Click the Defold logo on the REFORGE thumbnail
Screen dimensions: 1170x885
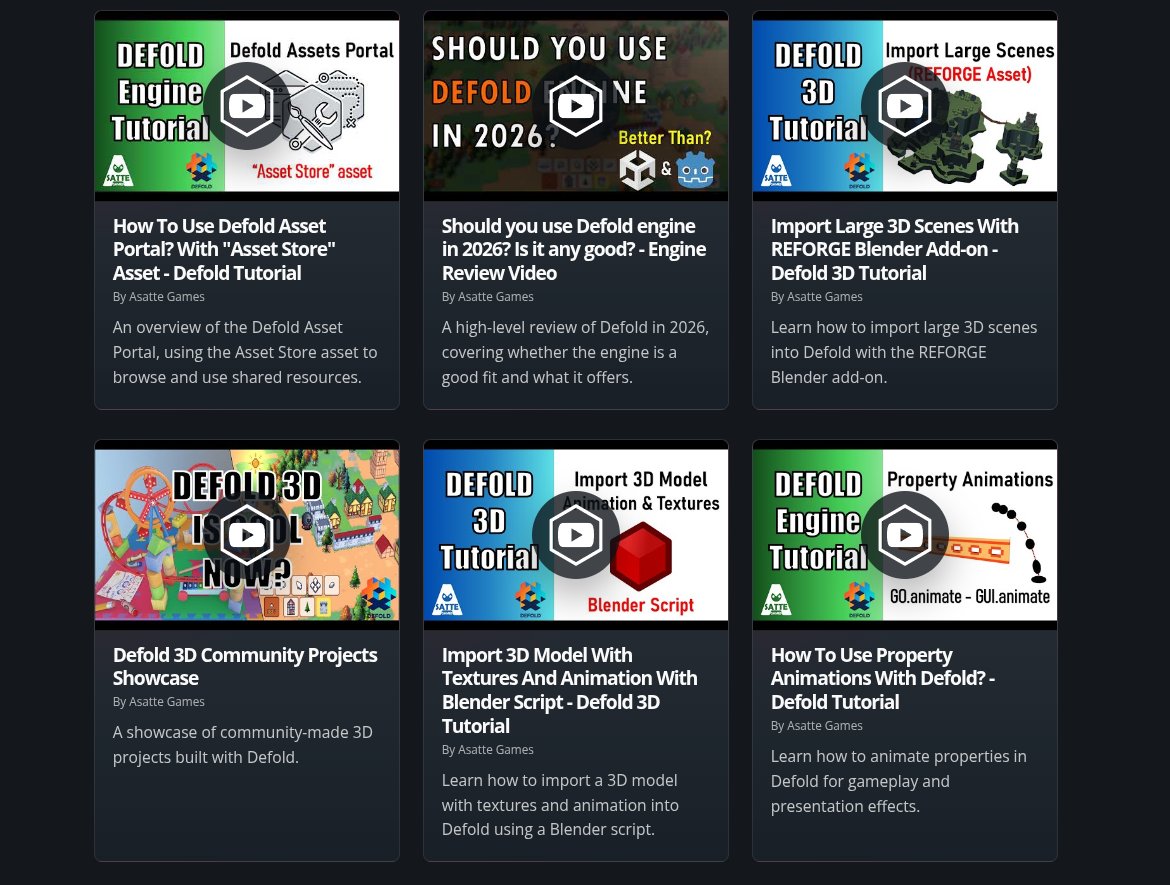859,170
